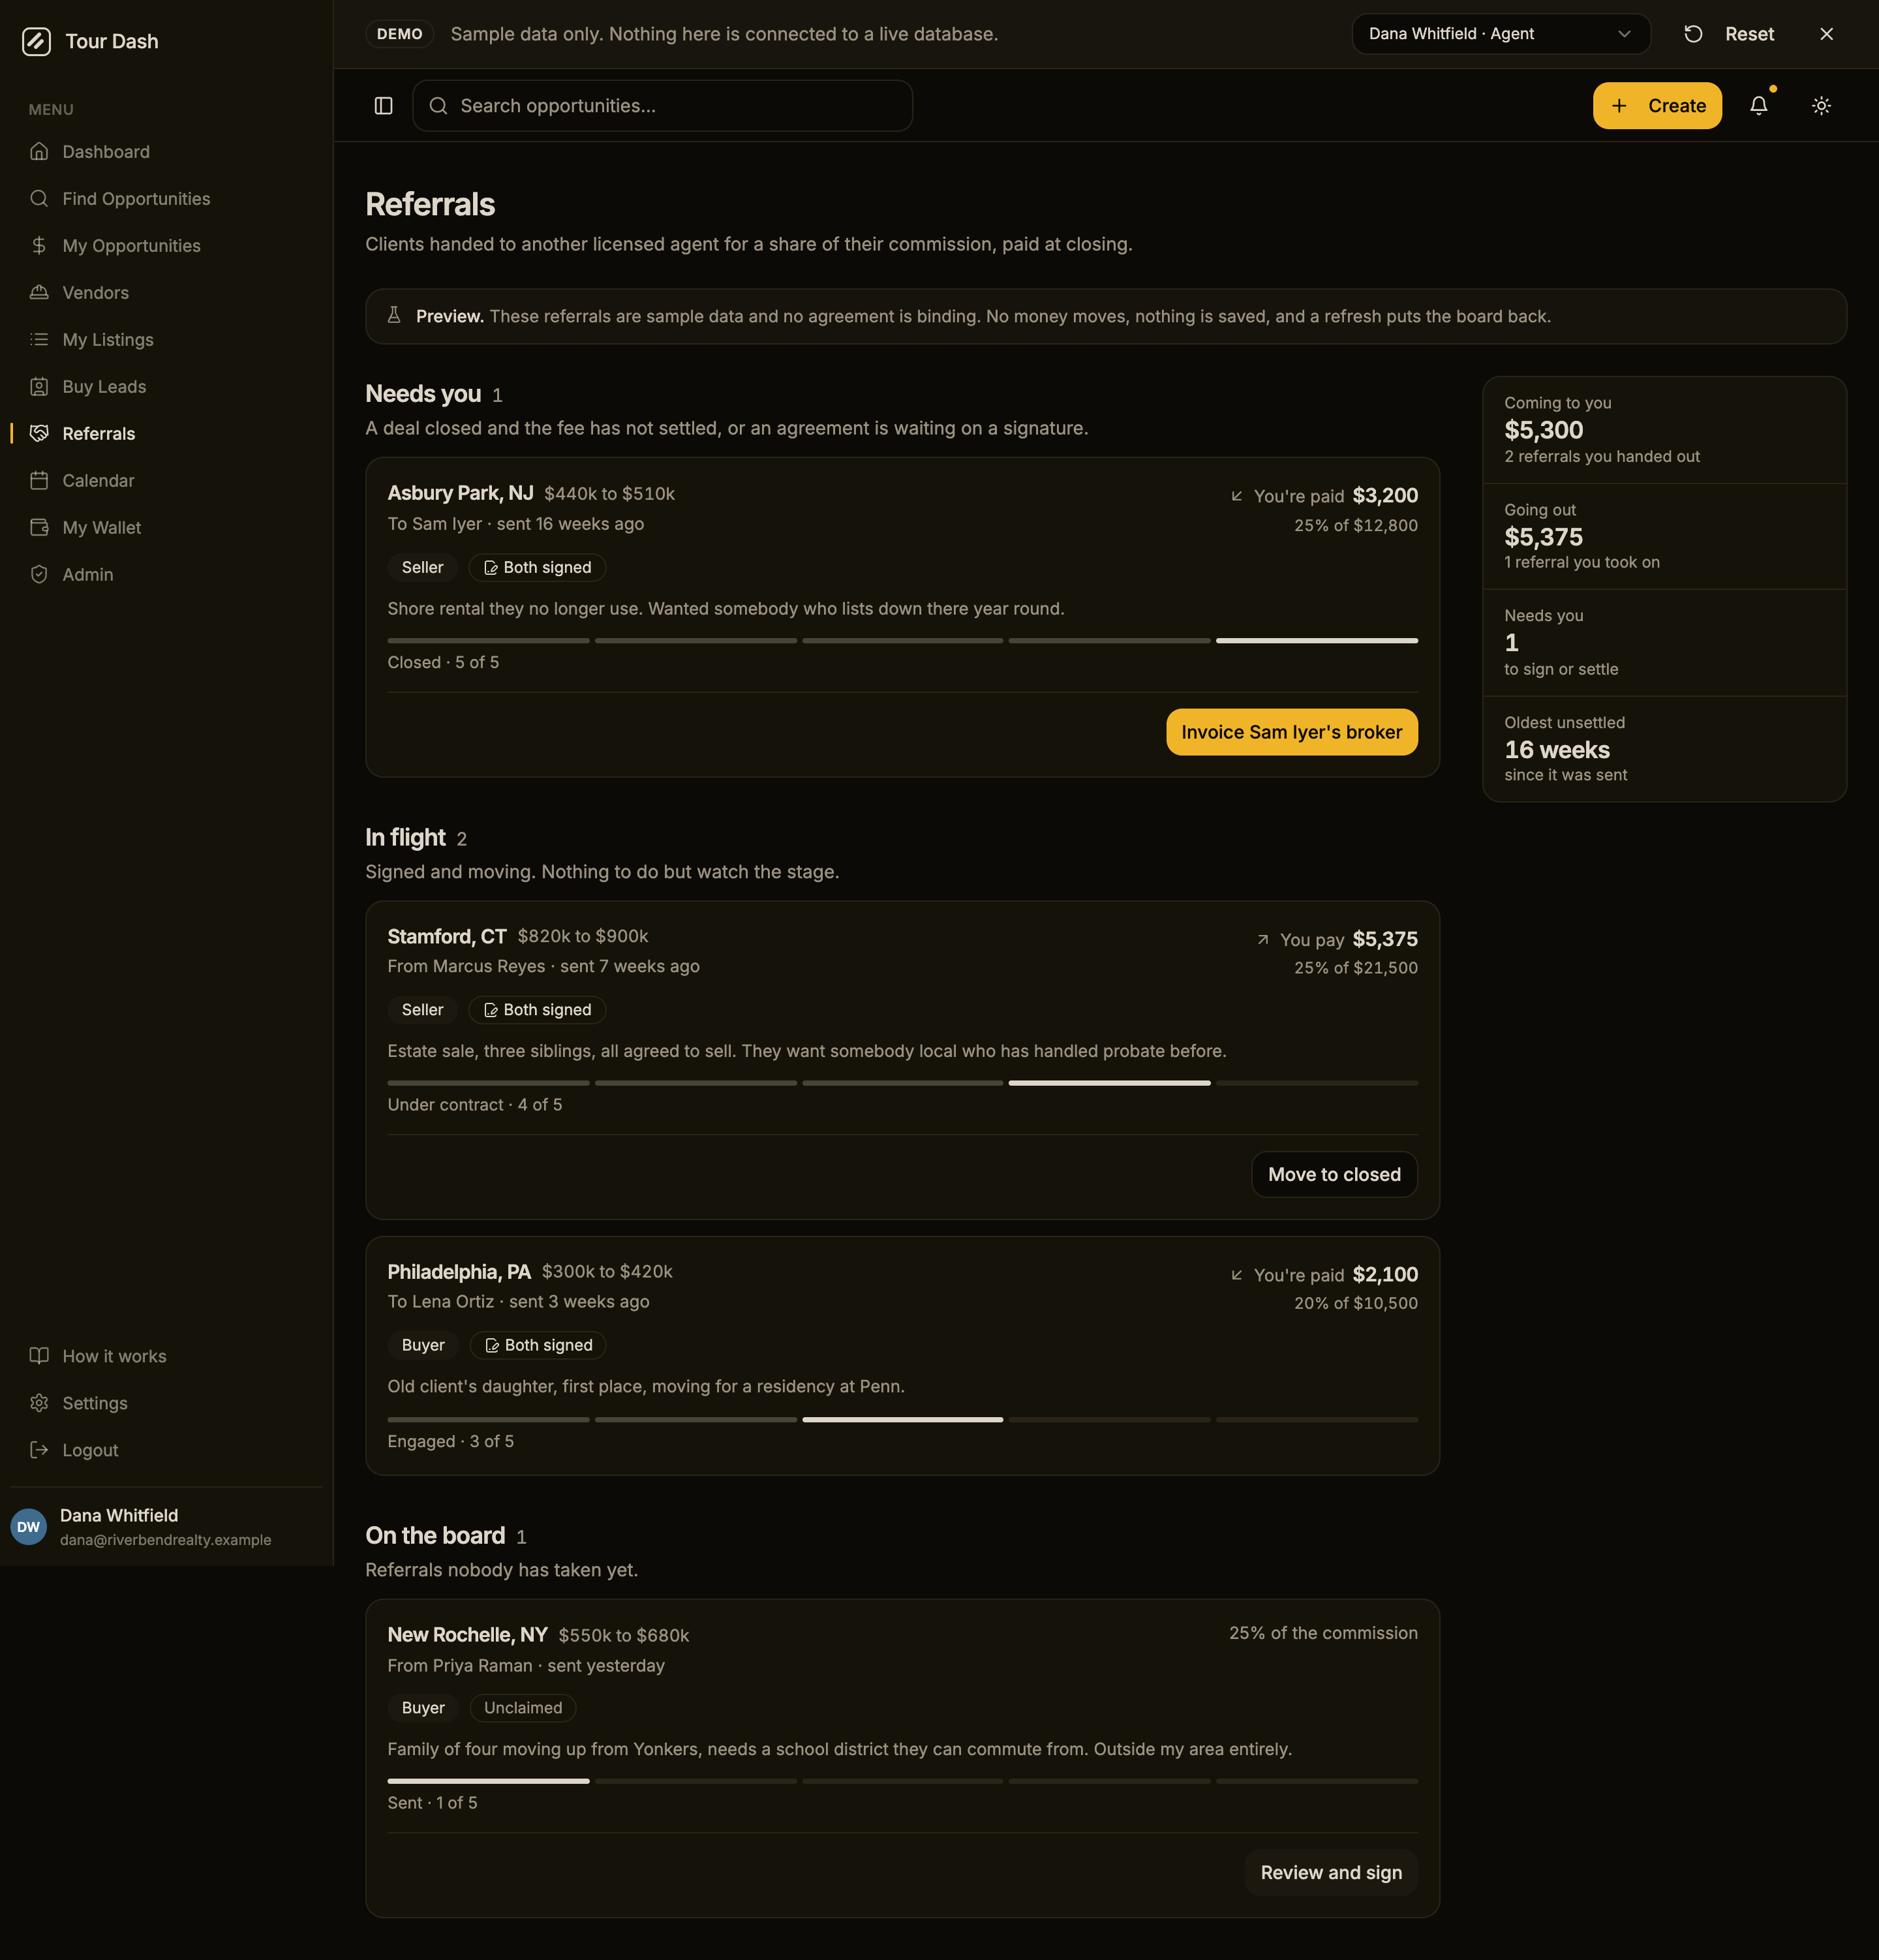This screenshot has width=1879, height=1960.
Task: Click the Coming to you $5,300 stat
Action: tap(1664, 430)
